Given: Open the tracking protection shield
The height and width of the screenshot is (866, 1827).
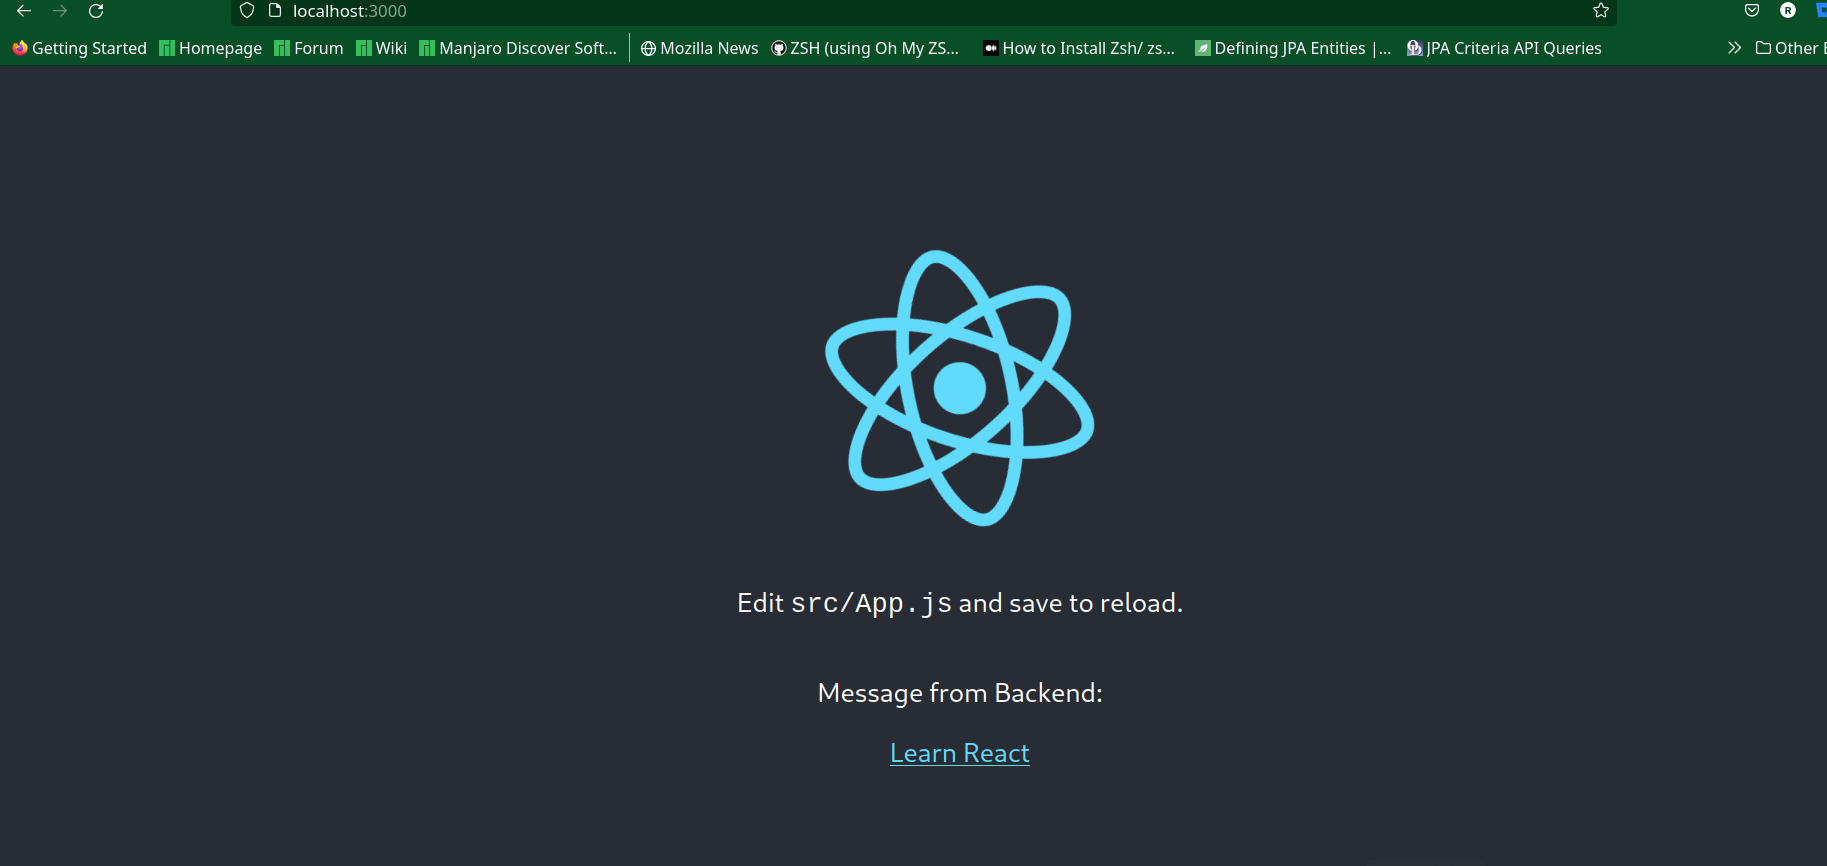Looking at the screenshot, I should click(x=247, y=11).
